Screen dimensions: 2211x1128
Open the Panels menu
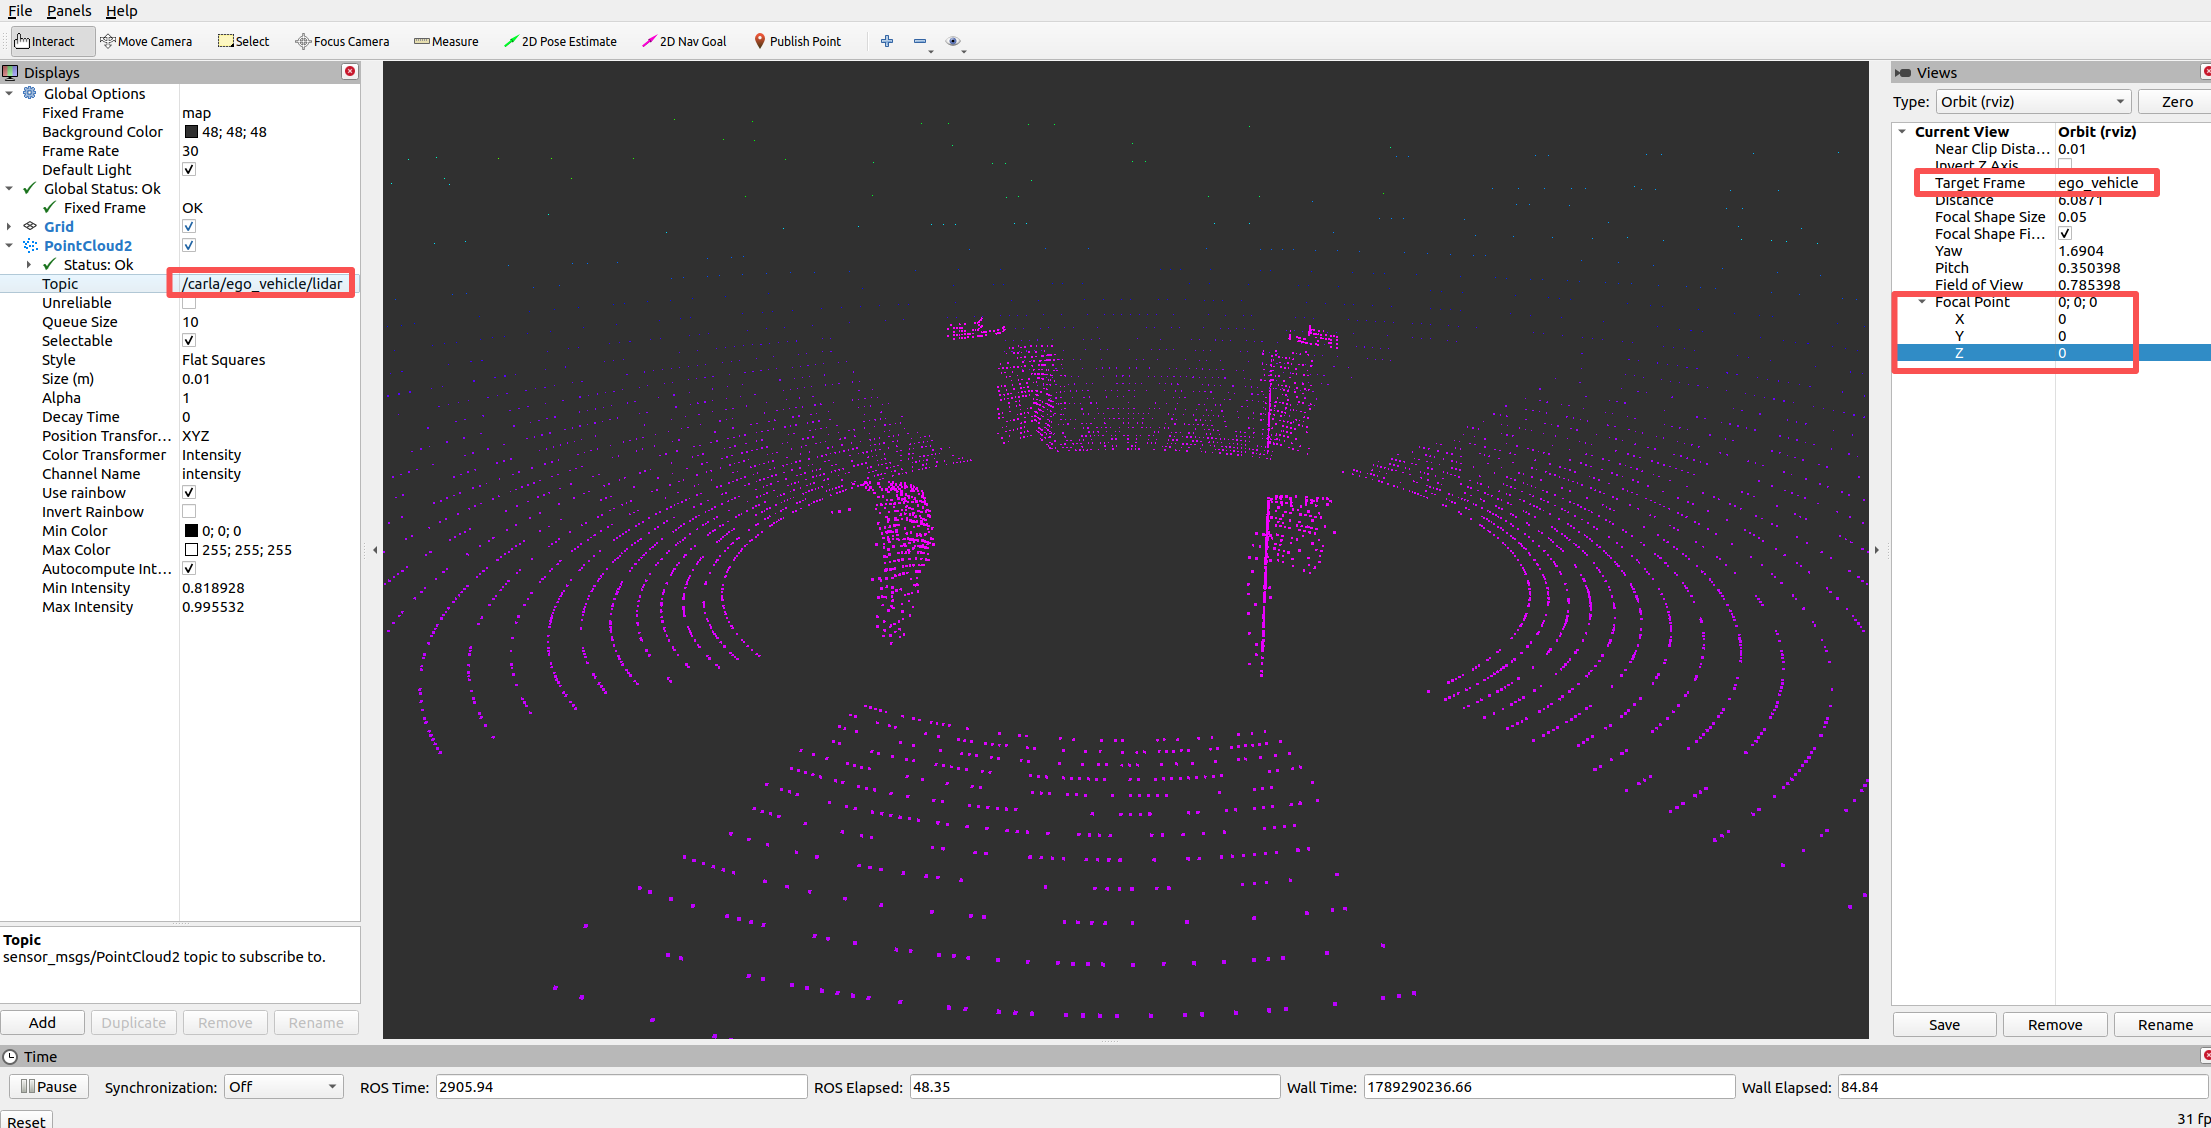click(69, 11)
